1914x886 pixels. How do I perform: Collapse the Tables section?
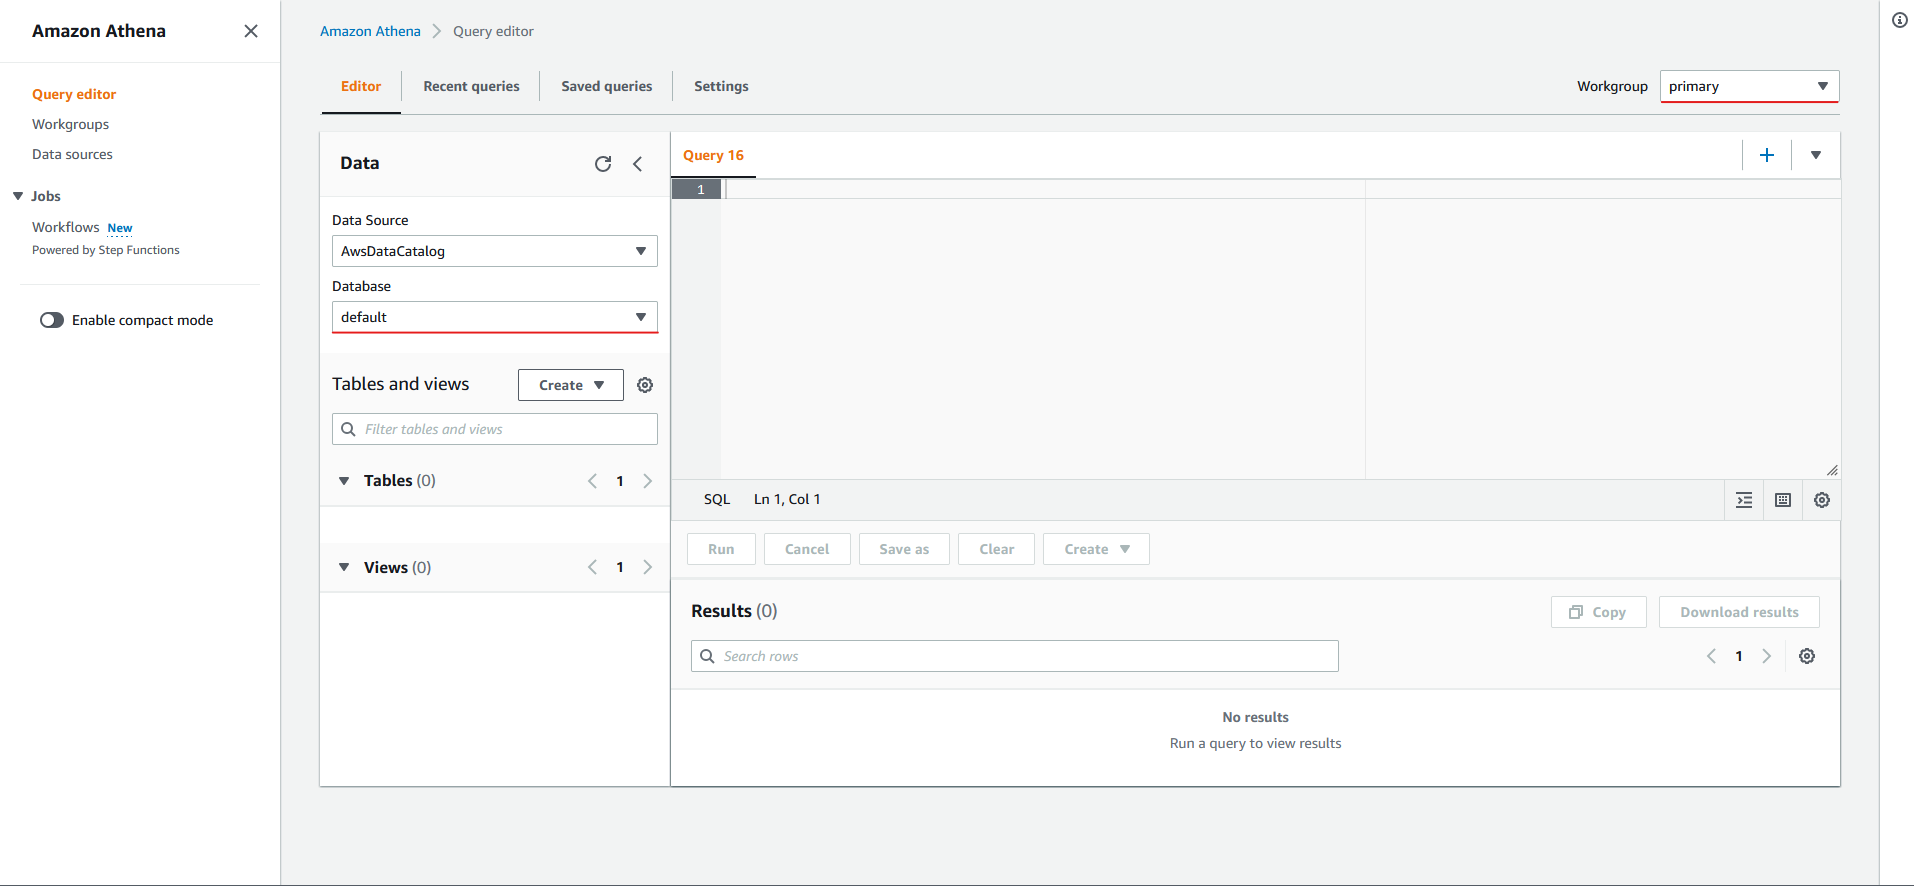pyautogui.click(x=344, y=481)
